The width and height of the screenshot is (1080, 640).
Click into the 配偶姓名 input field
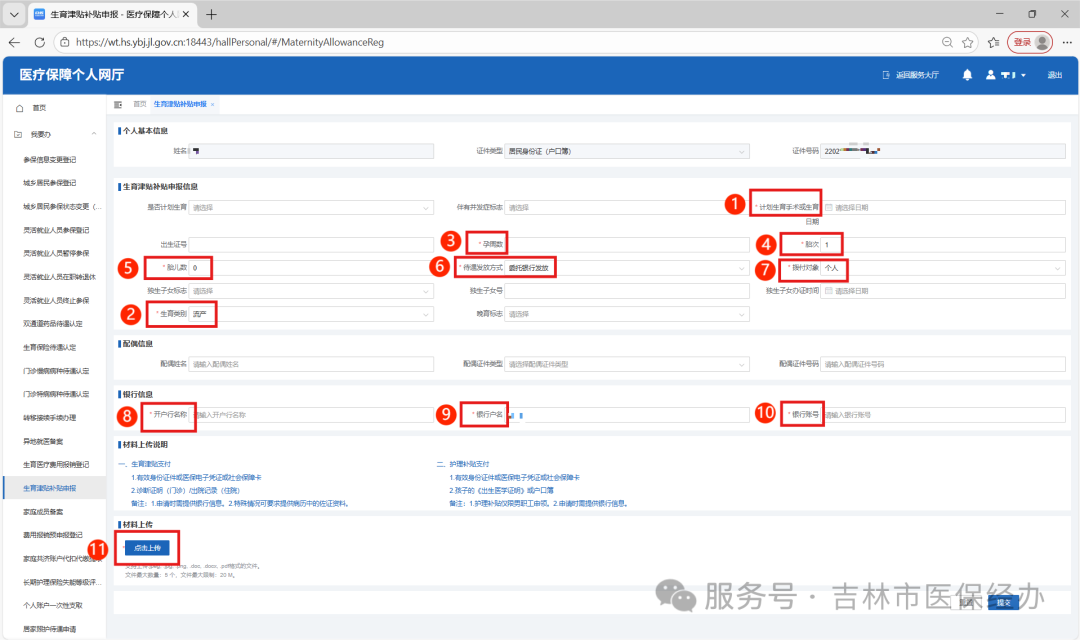point(311,364)
